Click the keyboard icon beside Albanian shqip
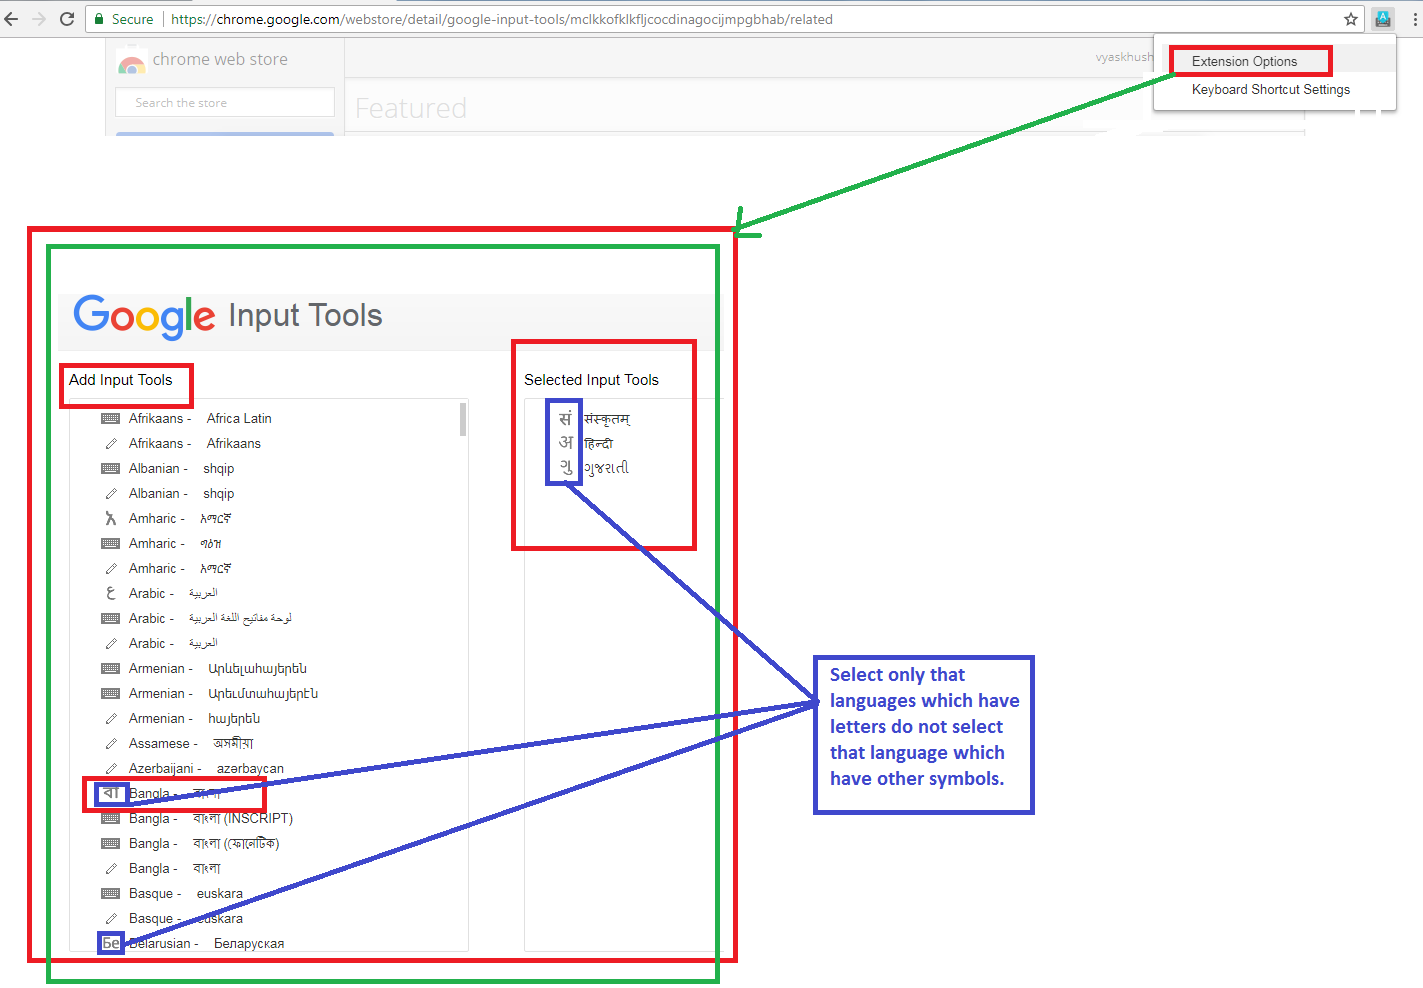 pos(111,469)
